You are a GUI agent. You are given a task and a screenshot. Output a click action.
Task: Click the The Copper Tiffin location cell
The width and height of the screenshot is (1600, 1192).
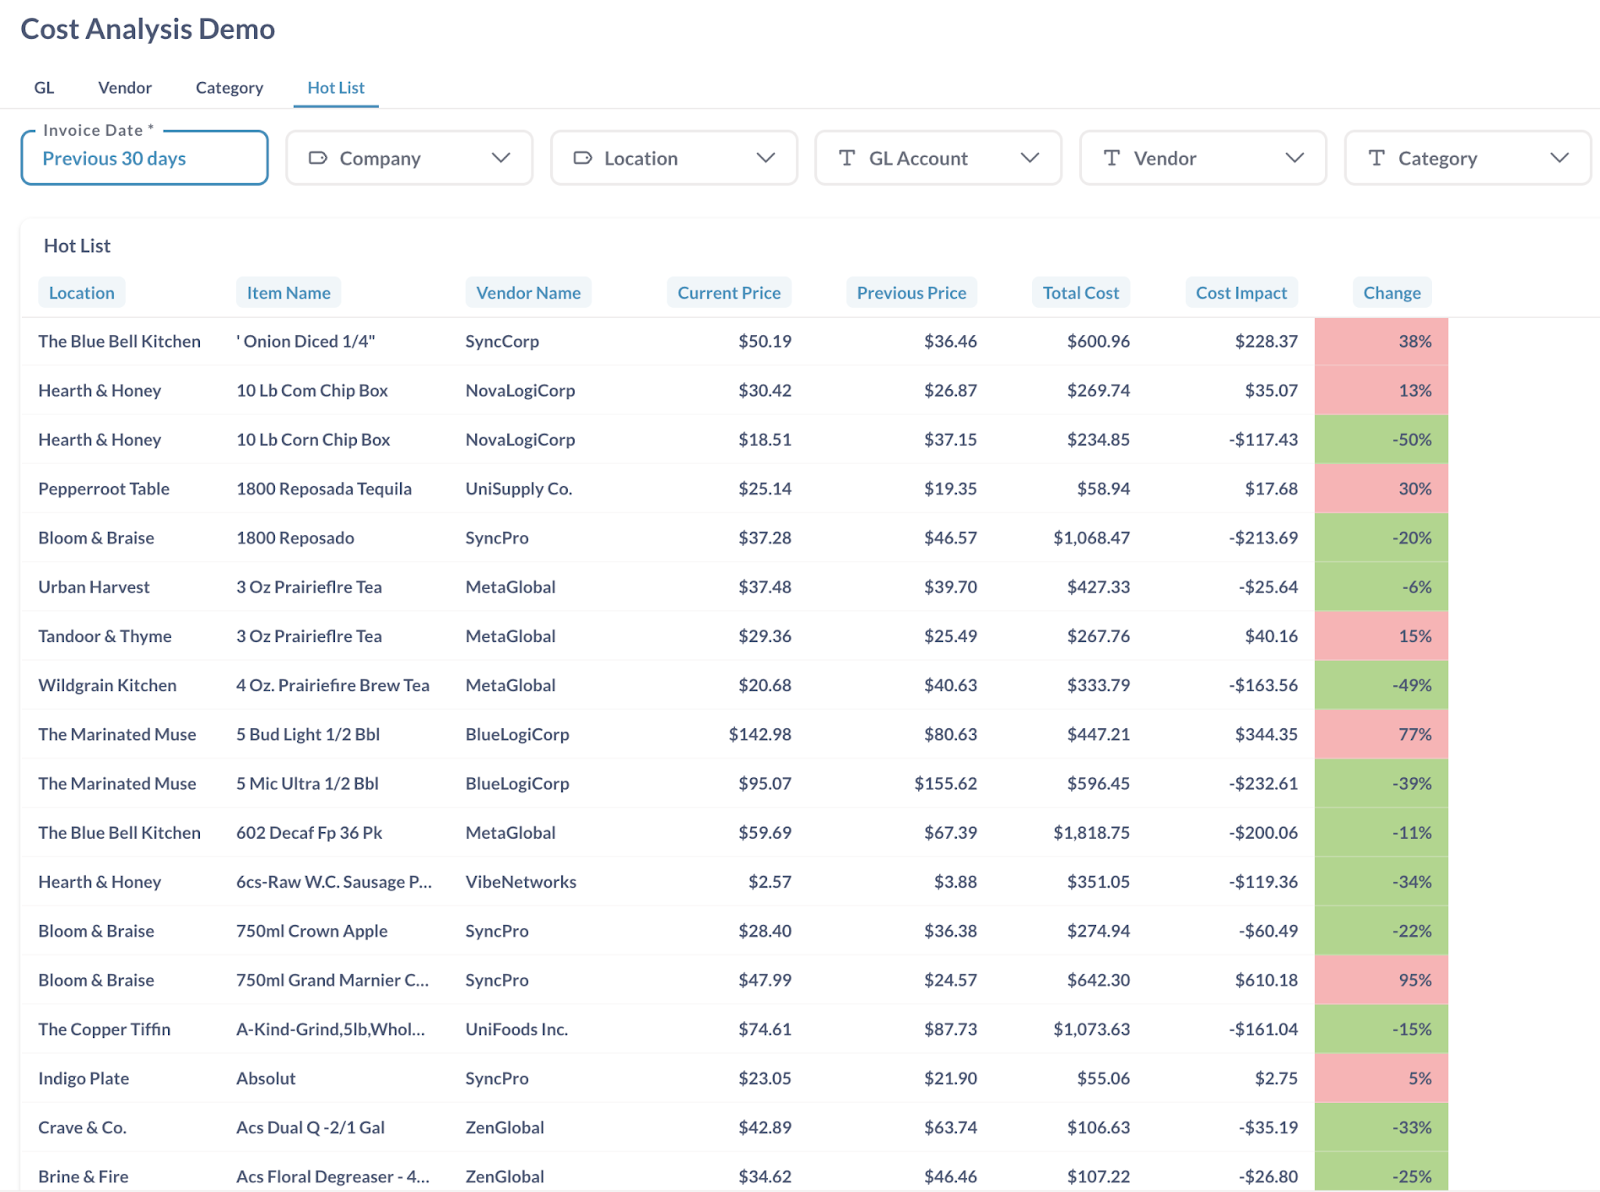click(x=104, y=1029)
